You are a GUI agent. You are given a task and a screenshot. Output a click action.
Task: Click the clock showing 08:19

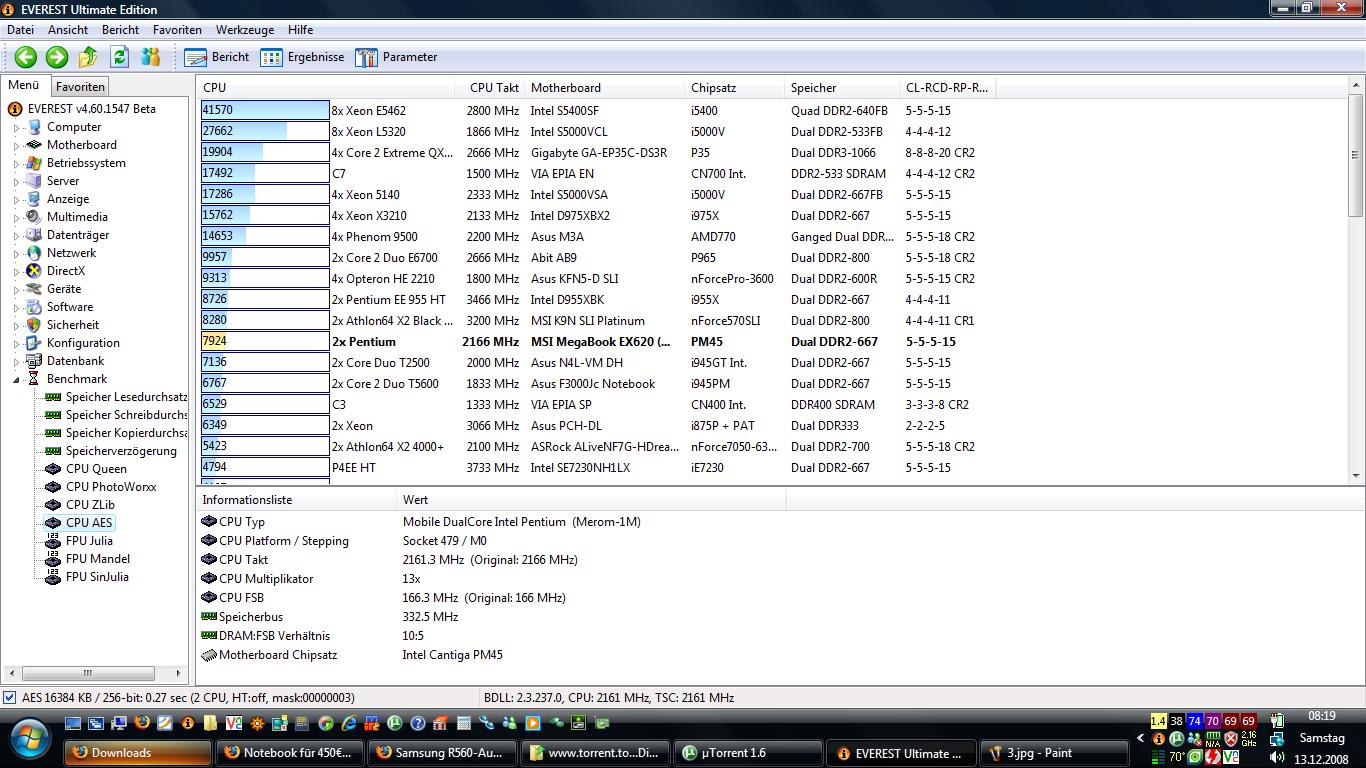click(1322, 716)
